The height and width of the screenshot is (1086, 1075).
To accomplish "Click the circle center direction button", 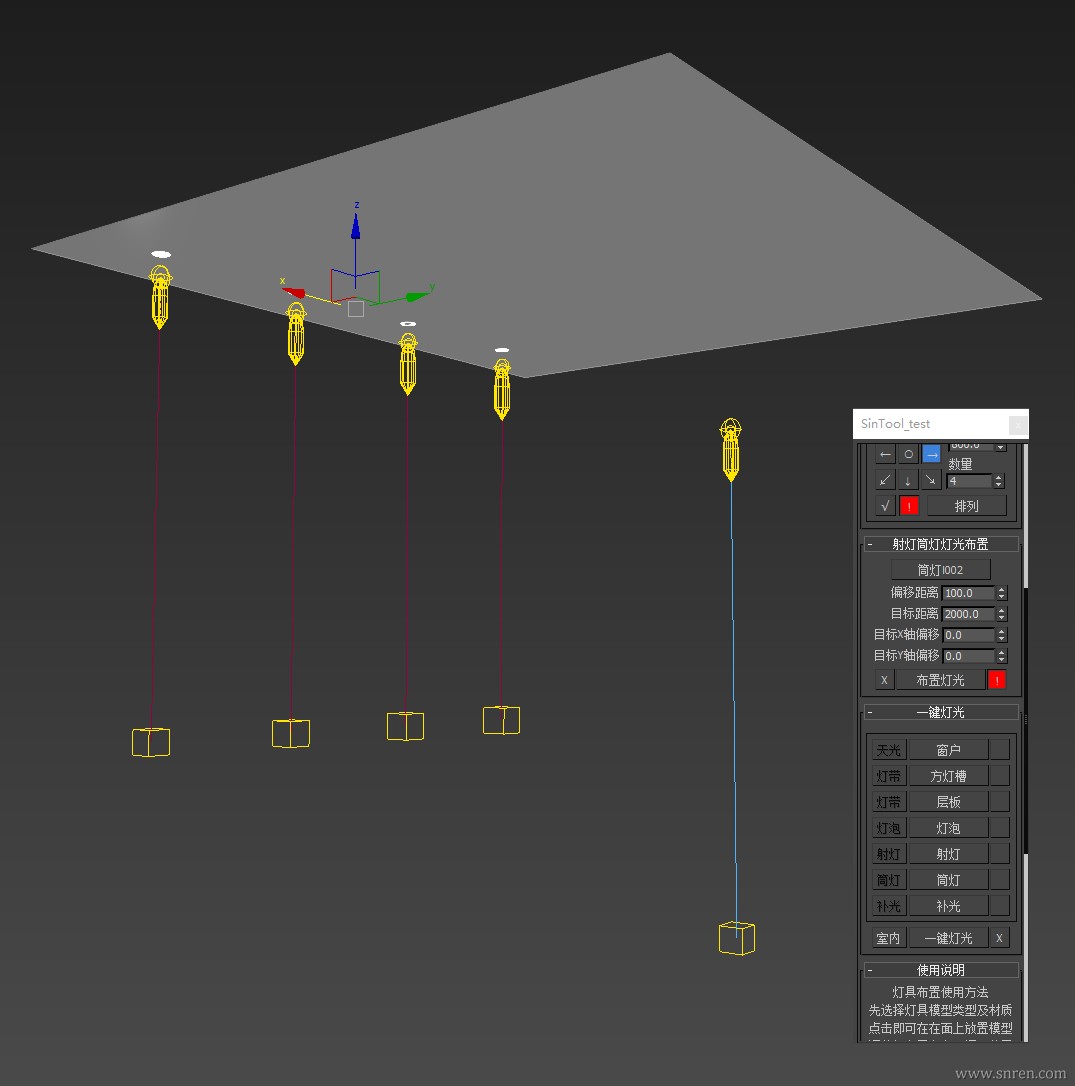I will click(908, 454).
